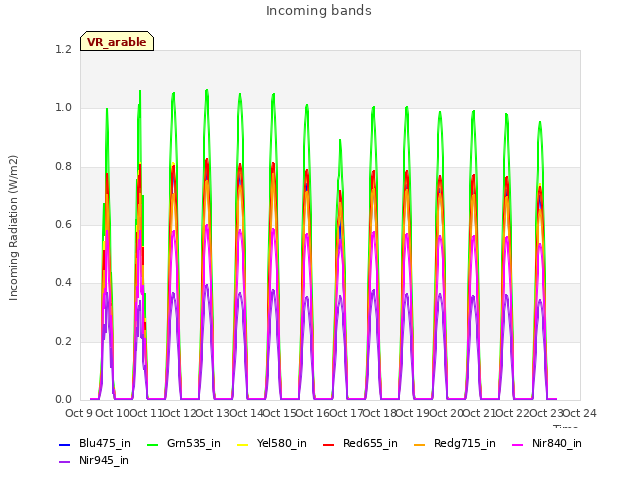Select the Red655_in legend label
Image resolution: width=640 pixels, height=480 pixels.
click(370, 443)
